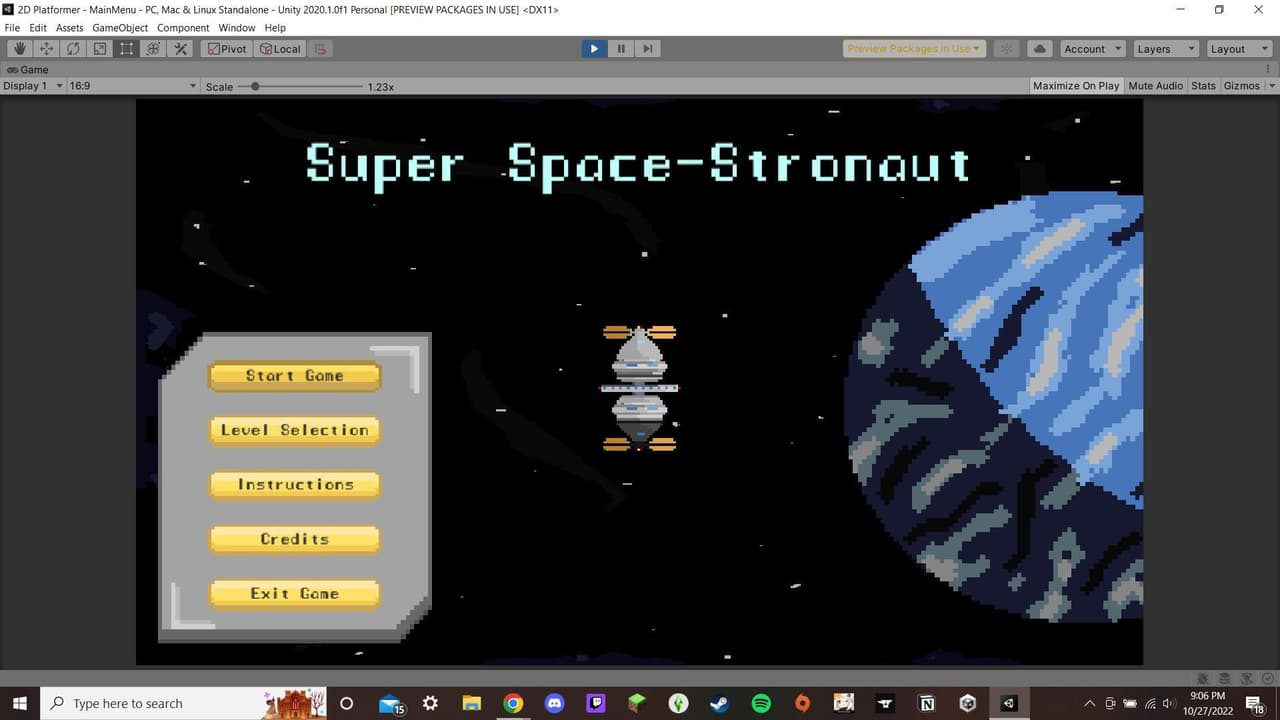Toggle grid snapping icon
Screen dimensions: 1280x720
(x=320, y=48)
